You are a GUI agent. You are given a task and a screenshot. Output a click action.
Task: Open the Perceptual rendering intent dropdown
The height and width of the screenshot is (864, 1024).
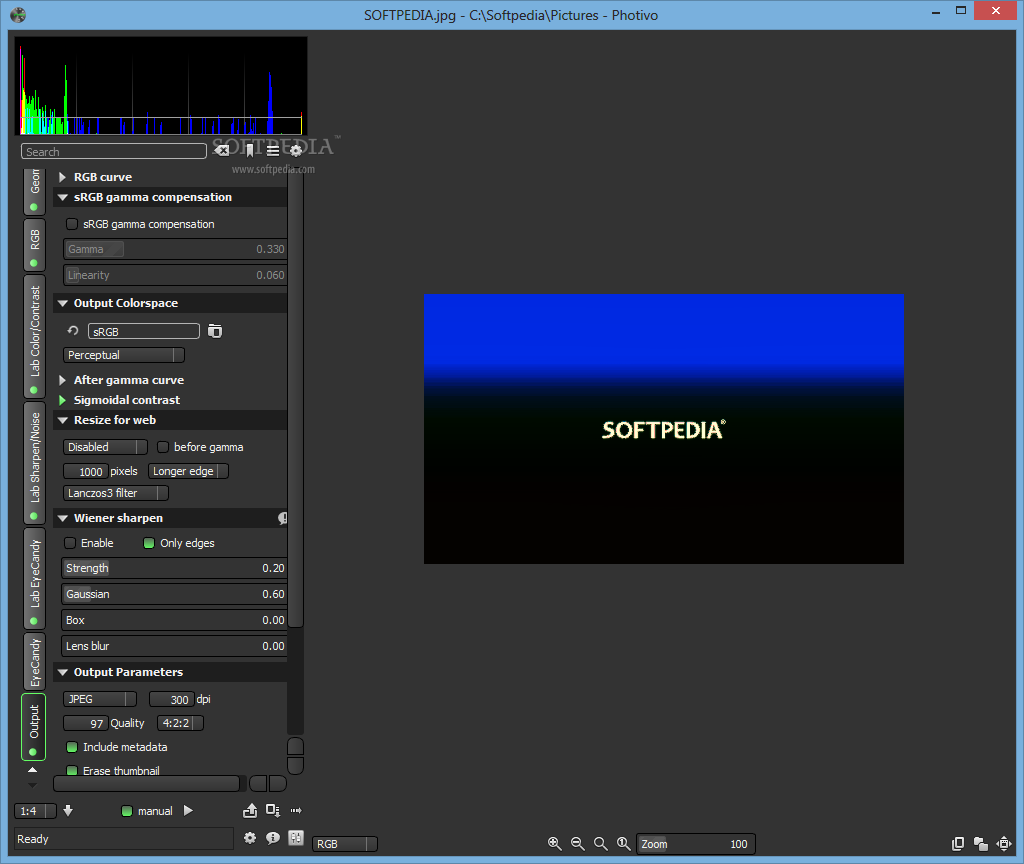[x=124, y=355]
